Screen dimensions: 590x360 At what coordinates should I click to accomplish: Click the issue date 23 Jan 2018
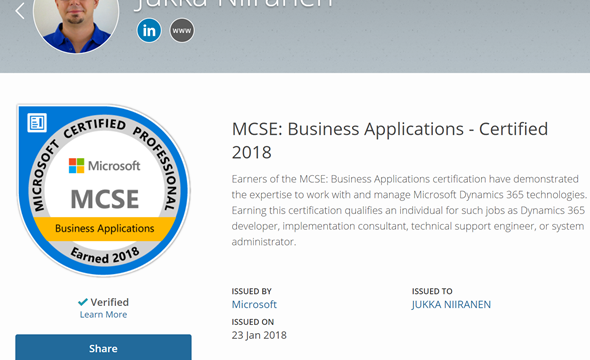pos(259,335)
